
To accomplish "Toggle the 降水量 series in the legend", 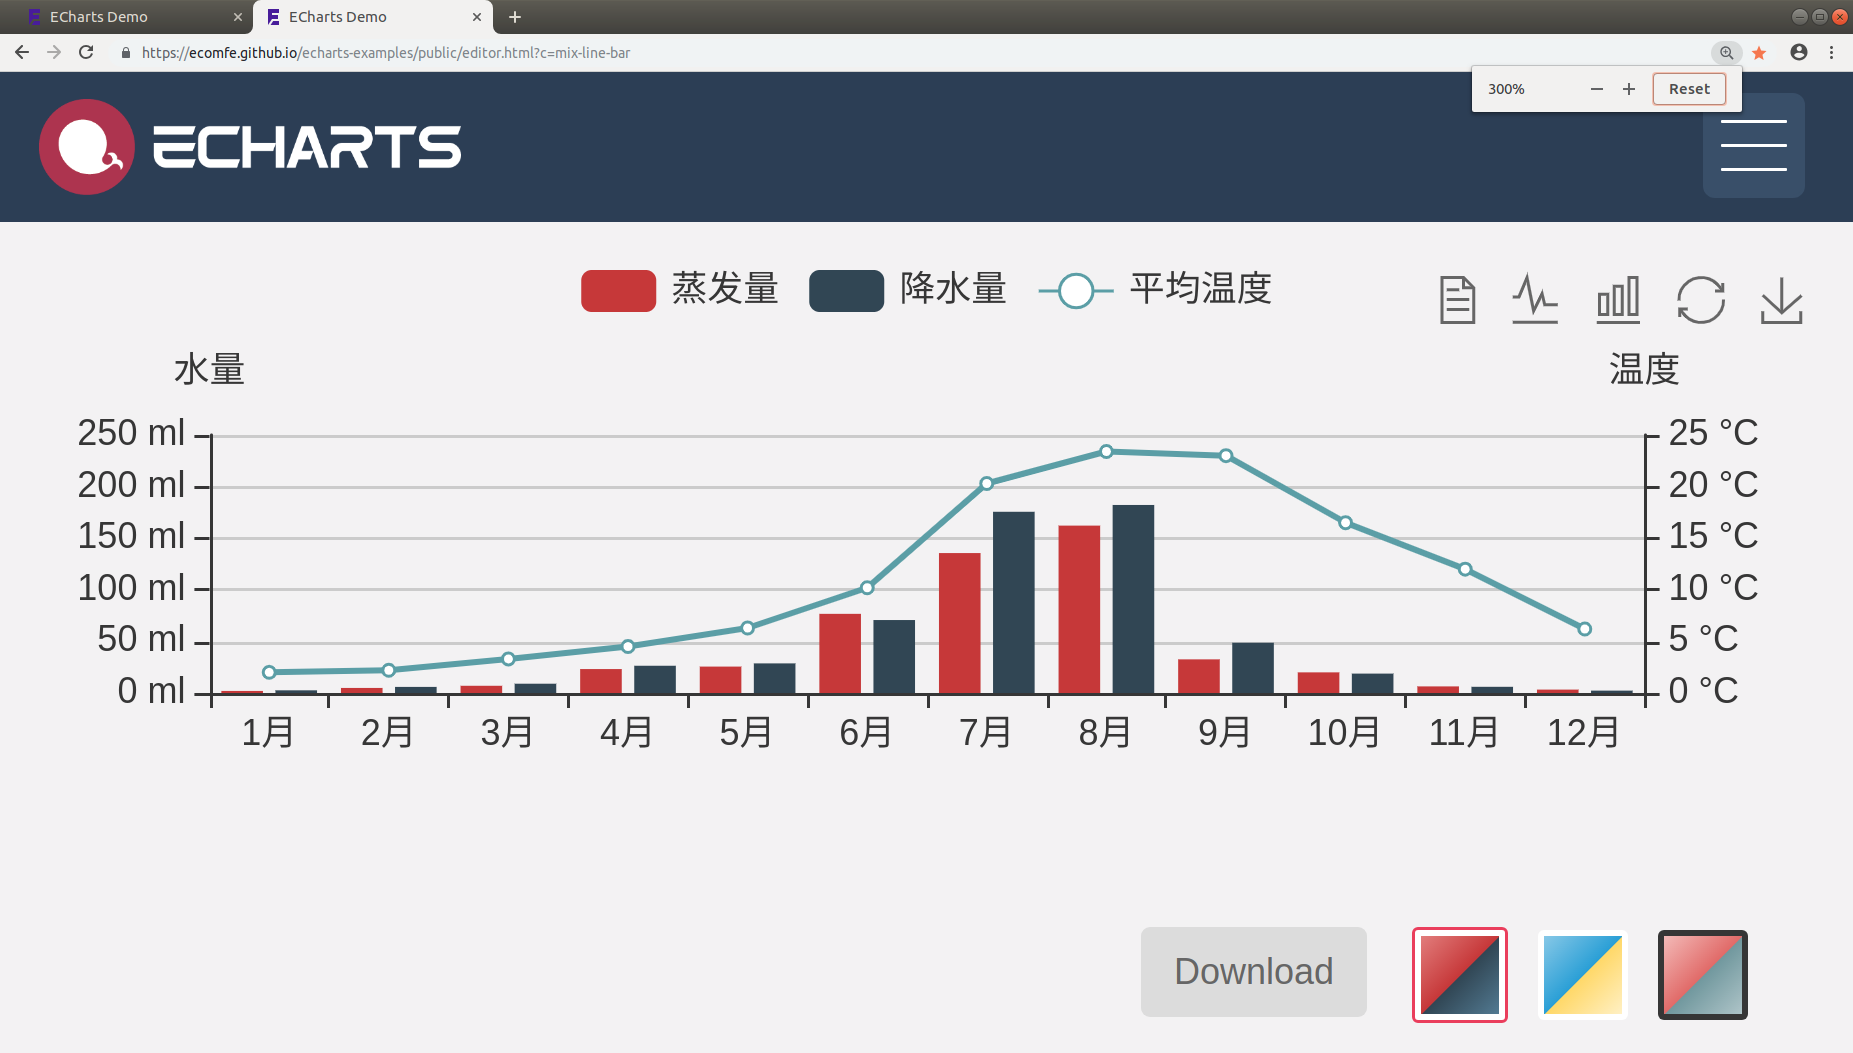I will coord(908,290).
